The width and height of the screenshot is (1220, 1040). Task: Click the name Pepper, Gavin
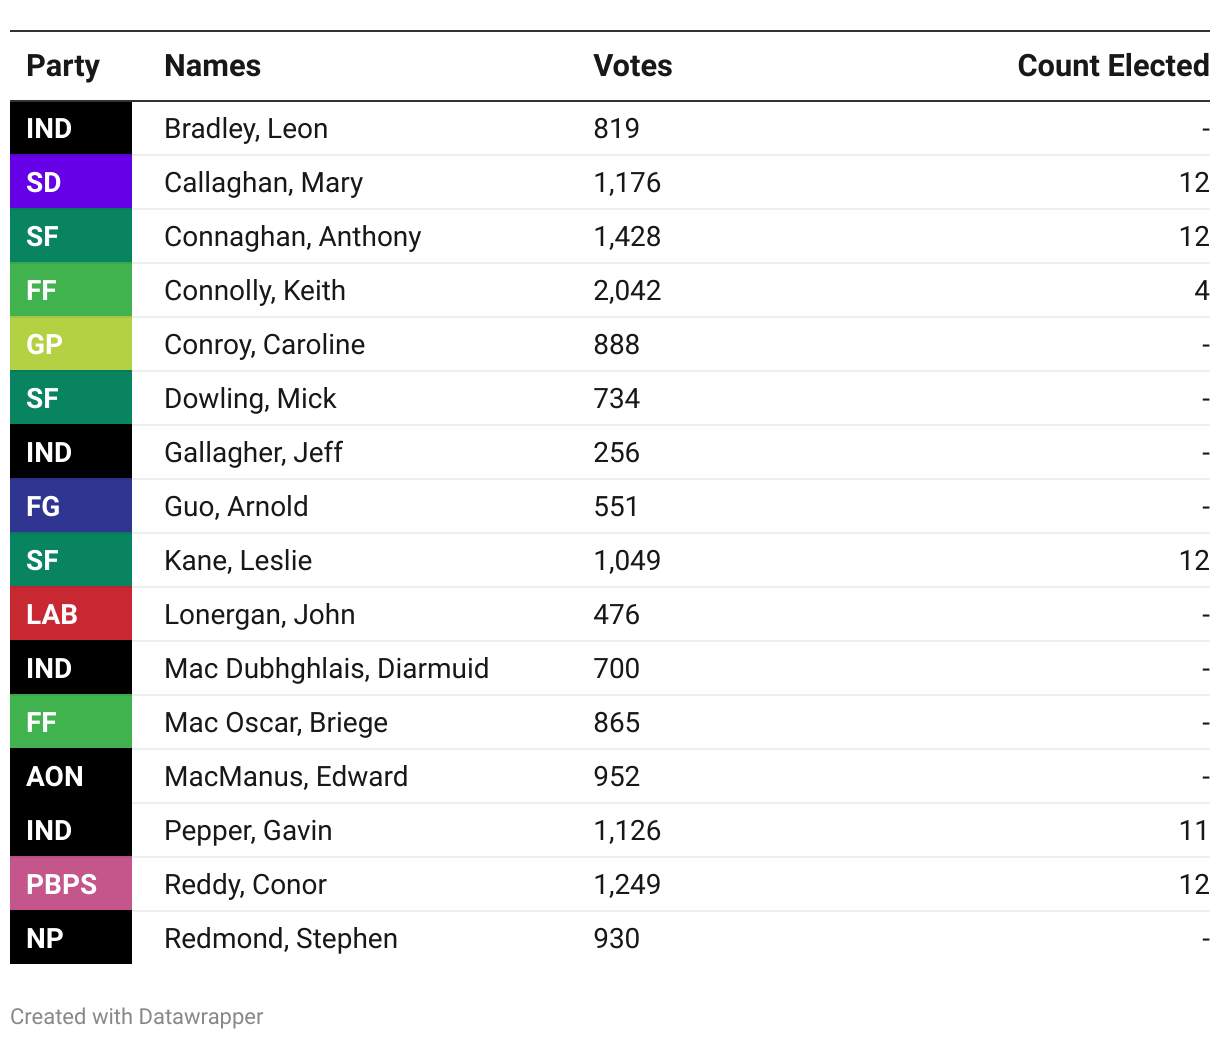248,830
